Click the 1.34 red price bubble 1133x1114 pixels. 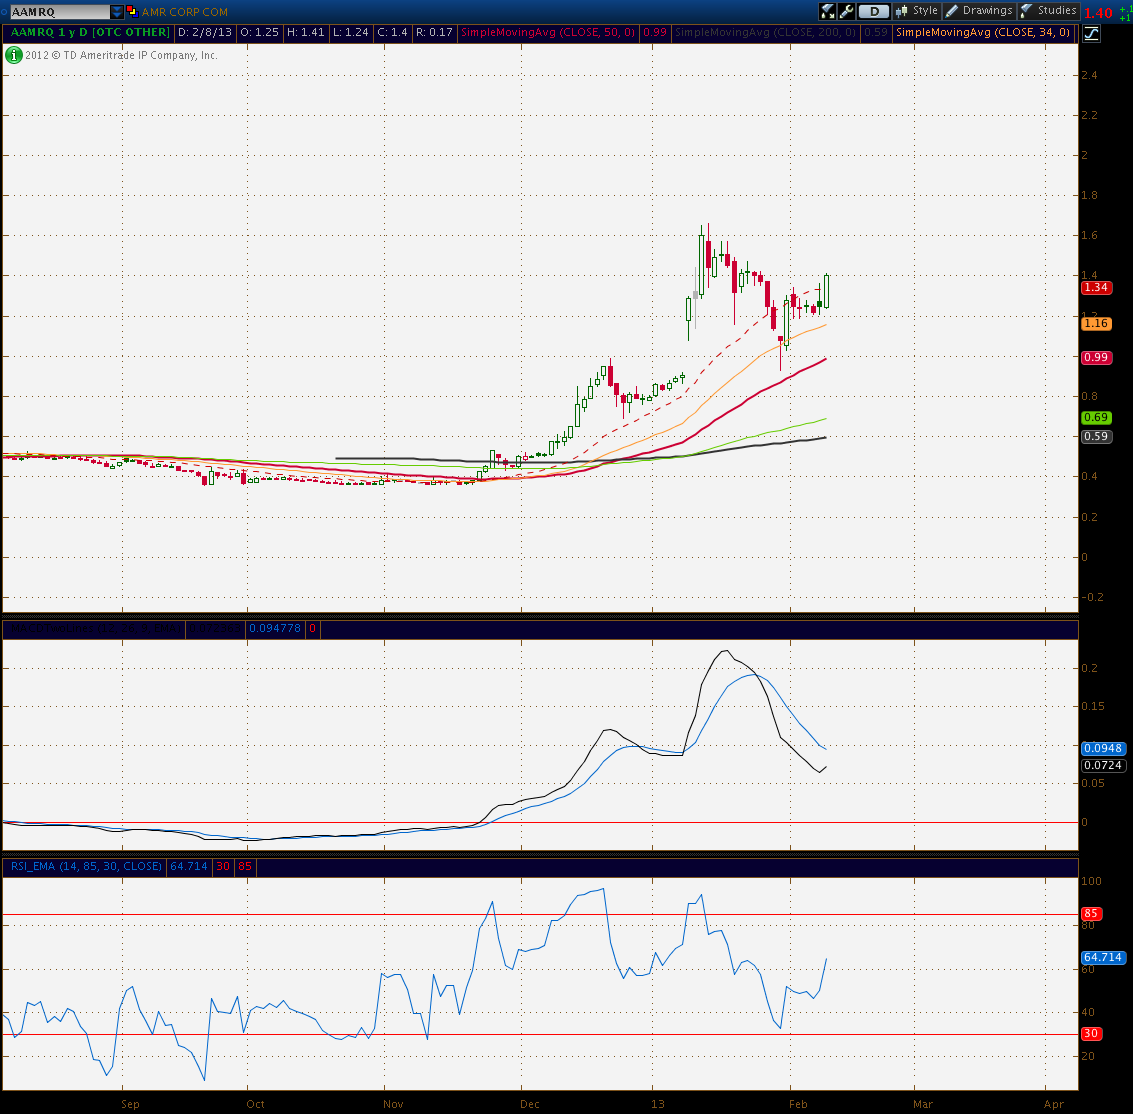click(1096, 288)
